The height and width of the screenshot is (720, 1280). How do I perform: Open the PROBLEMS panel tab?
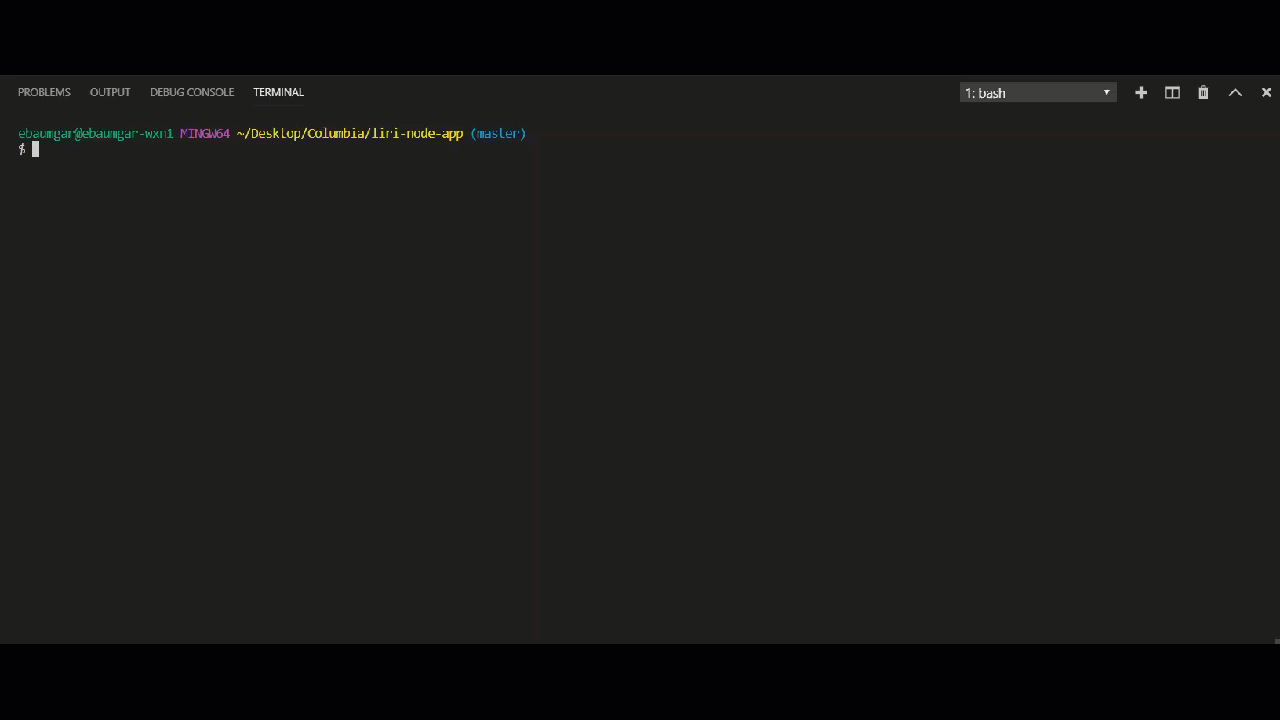[x=44, y=92]
